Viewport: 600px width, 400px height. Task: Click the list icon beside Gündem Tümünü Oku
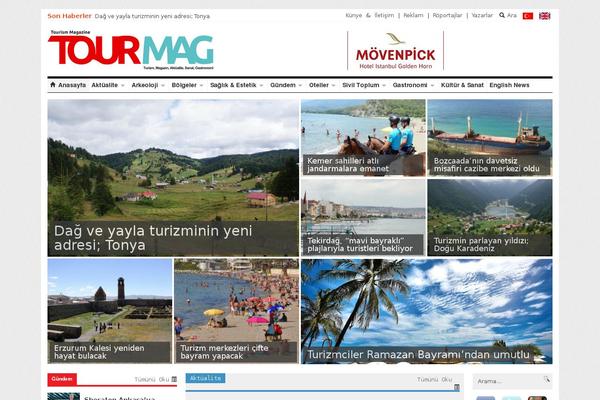[174, 379]
